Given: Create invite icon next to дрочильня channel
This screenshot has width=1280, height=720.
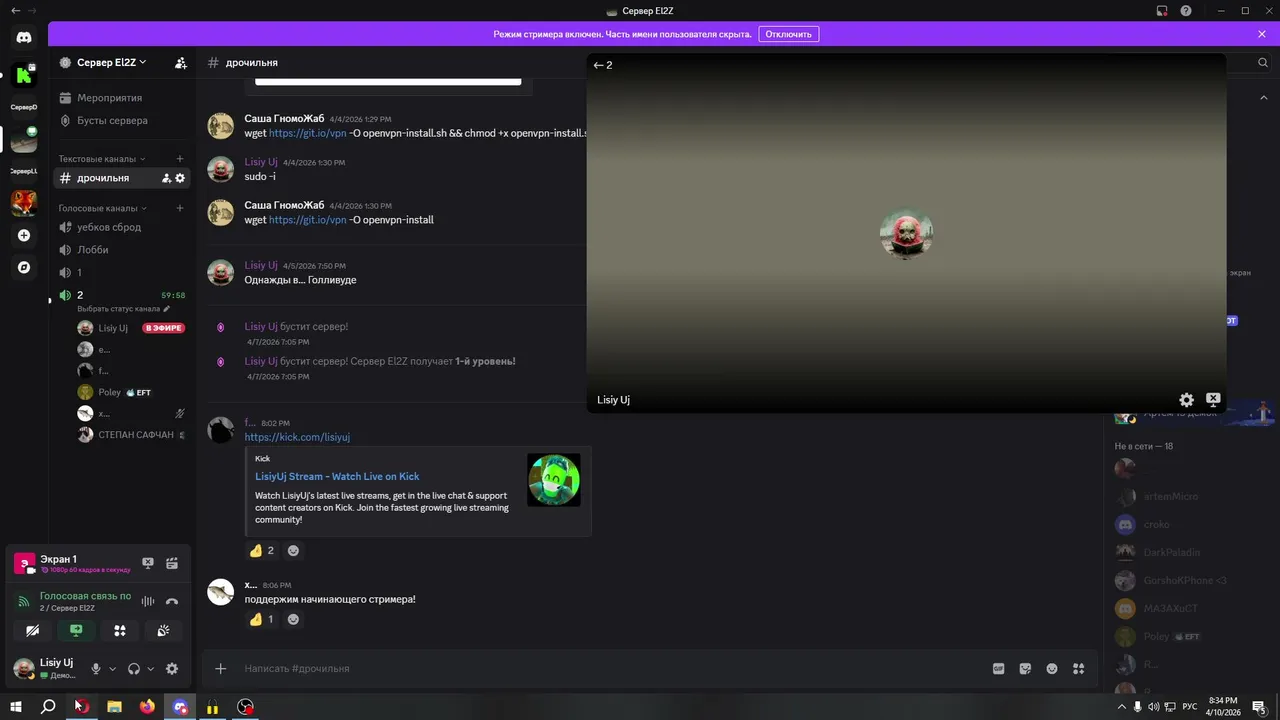Looking at the screenshot, I should point(166,178).
